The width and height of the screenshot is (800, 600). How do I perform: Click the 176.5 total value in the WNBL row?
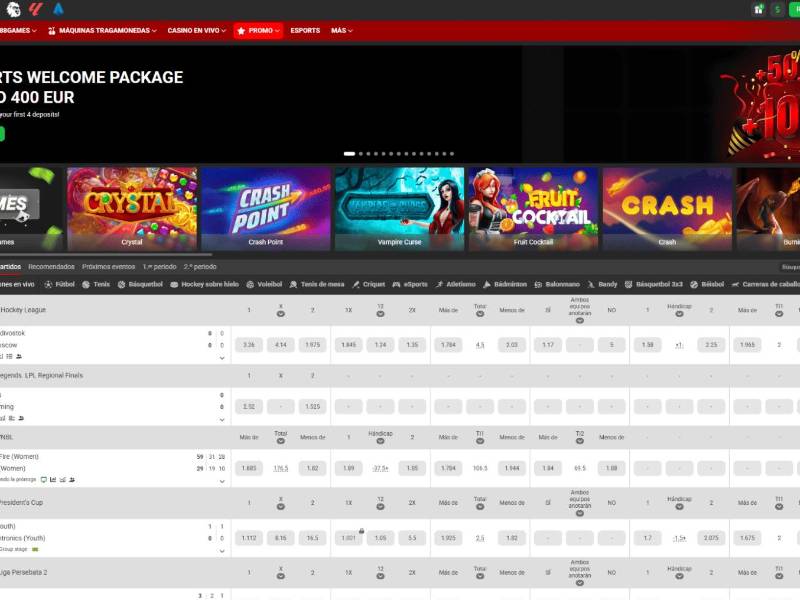coord(281,468)
